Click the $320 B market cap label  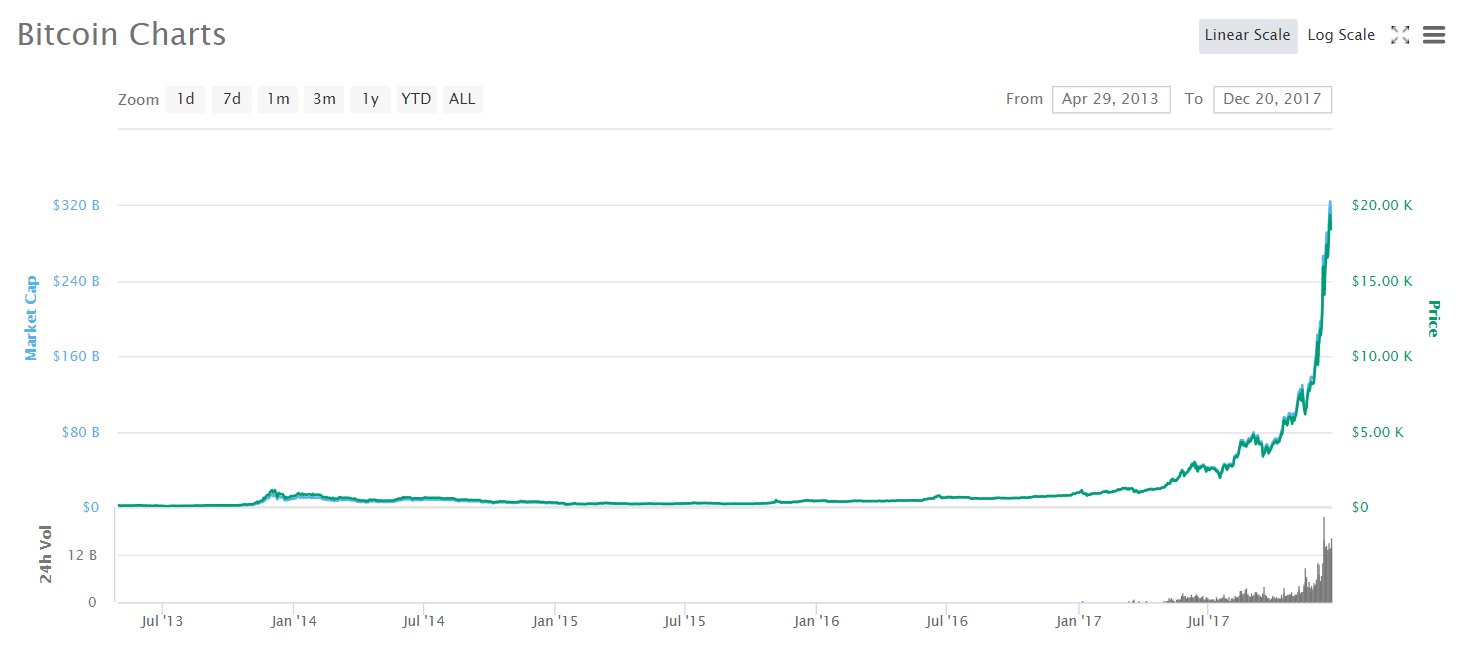76,205
